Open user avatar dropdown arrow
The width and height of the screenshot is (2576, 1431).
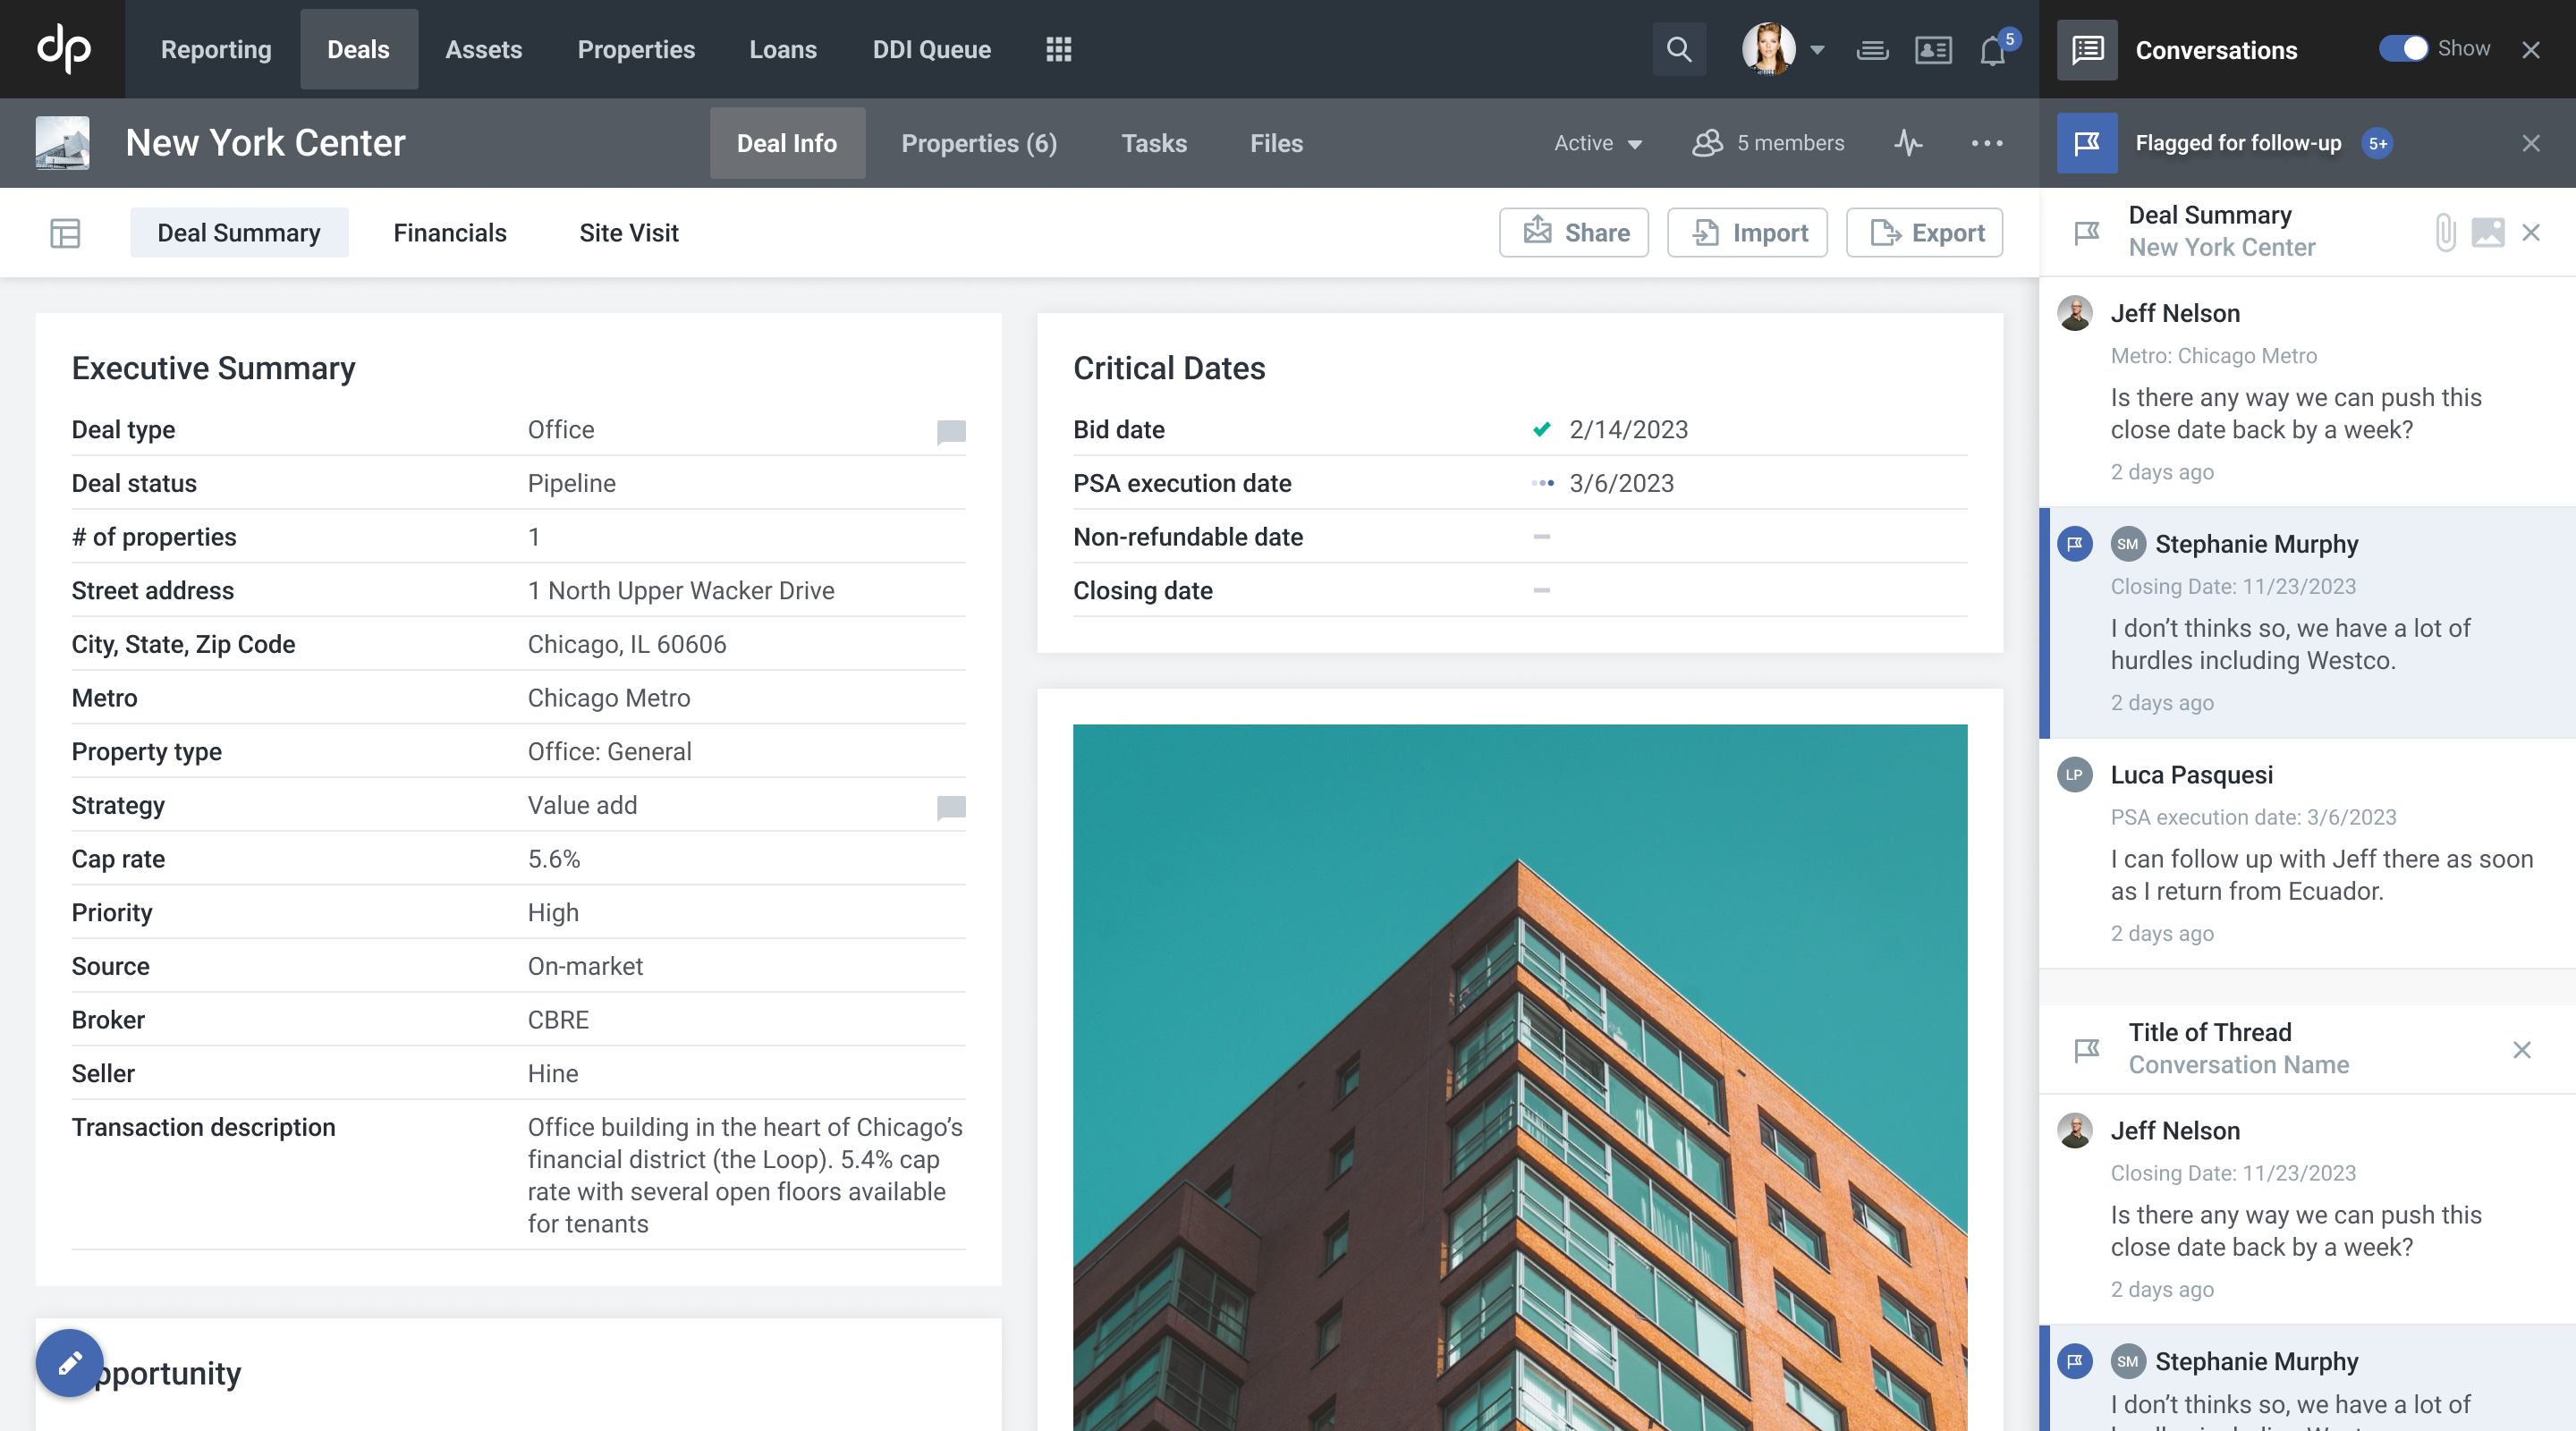[1818, 49]
